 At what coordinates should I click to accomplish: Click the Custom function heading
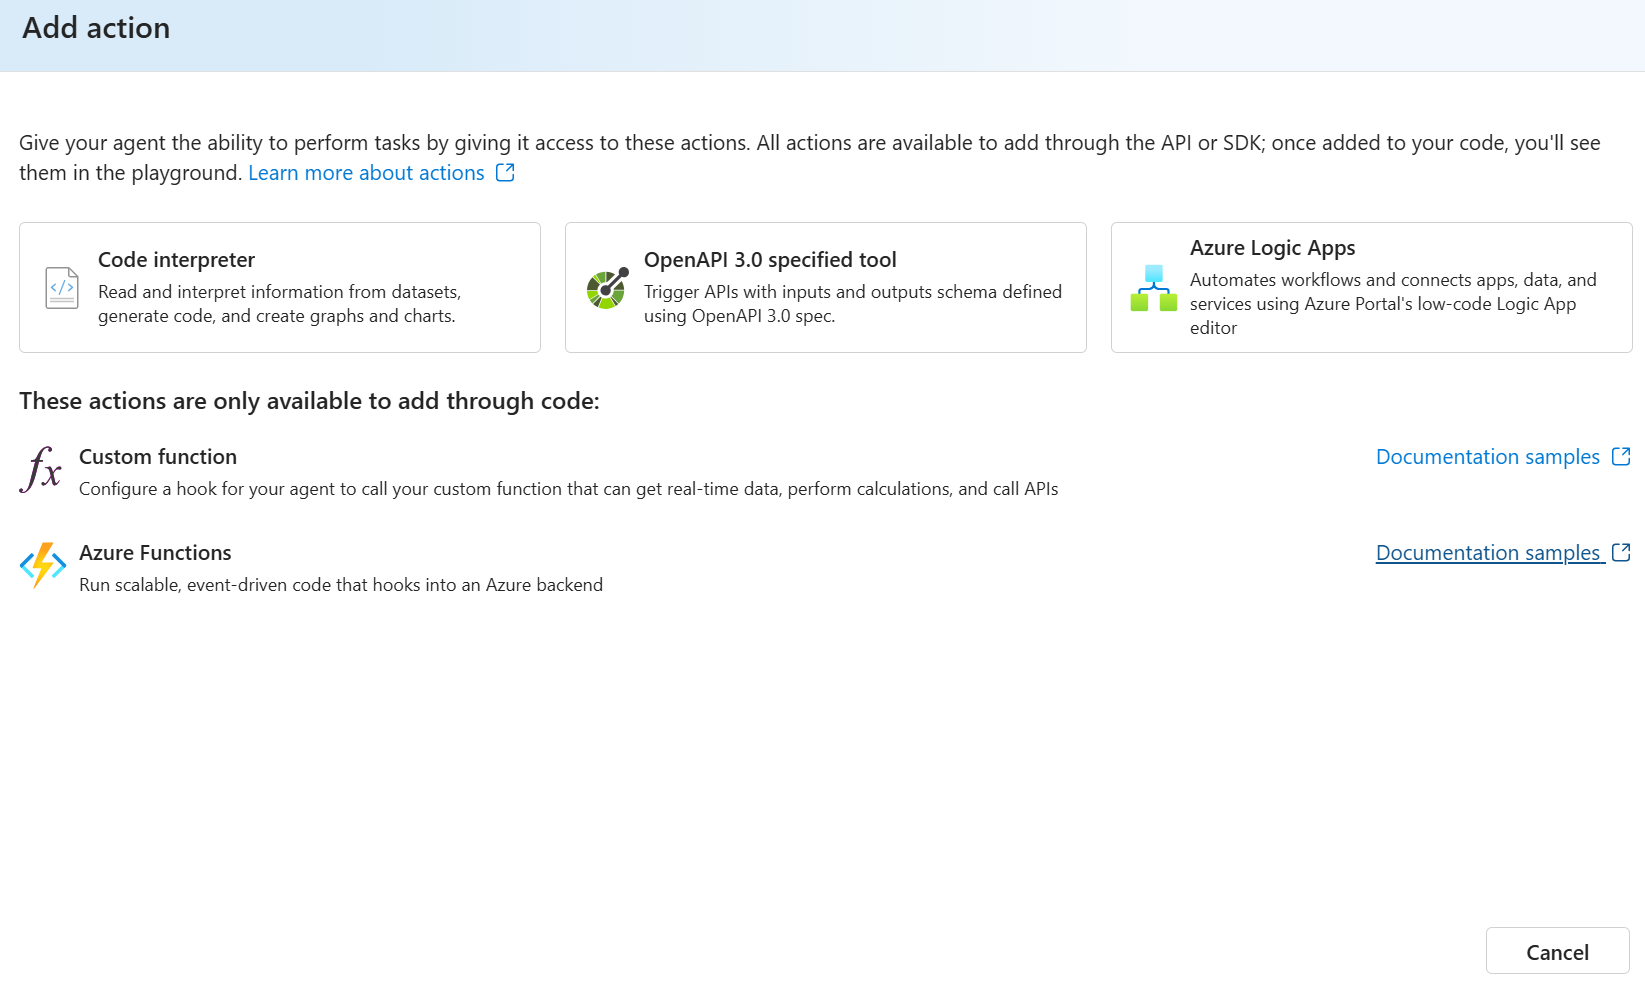(x=158, y=457)
